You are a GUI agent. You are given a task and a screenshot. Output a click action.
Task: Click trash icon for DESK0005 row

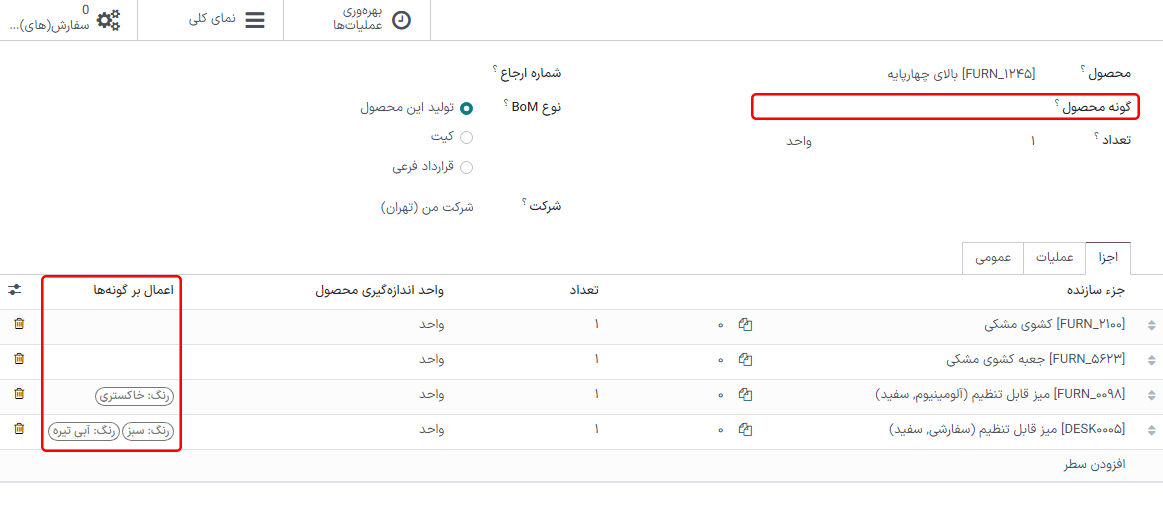19,429
